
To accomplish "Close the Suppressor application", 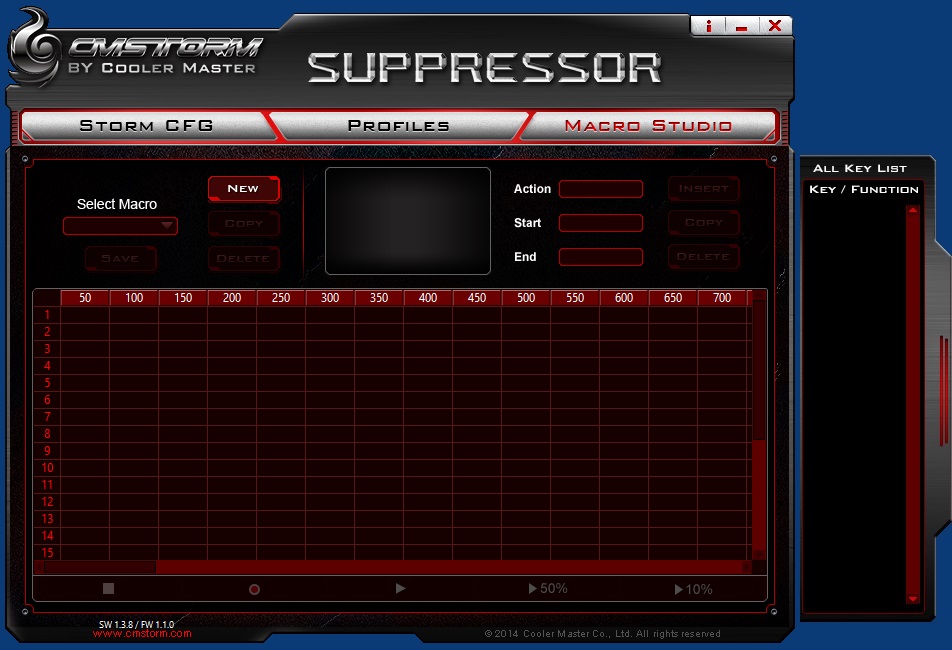I will point(775,25).
